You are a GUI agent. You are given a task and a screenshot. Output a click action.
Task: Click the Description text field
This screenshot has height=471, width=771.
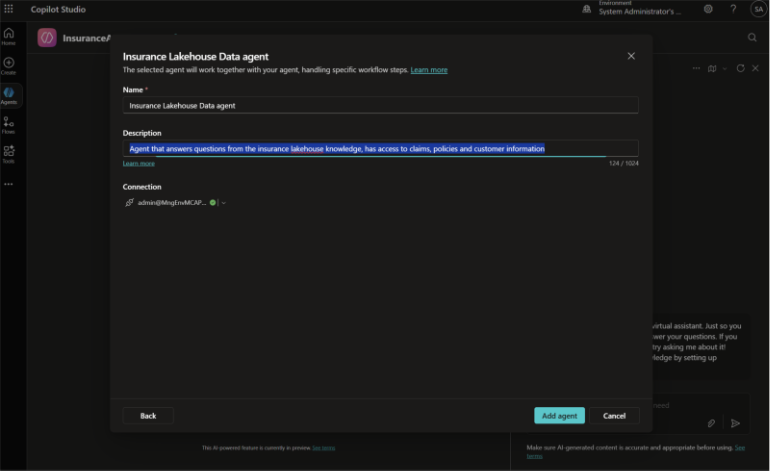[x=381, y=148]
